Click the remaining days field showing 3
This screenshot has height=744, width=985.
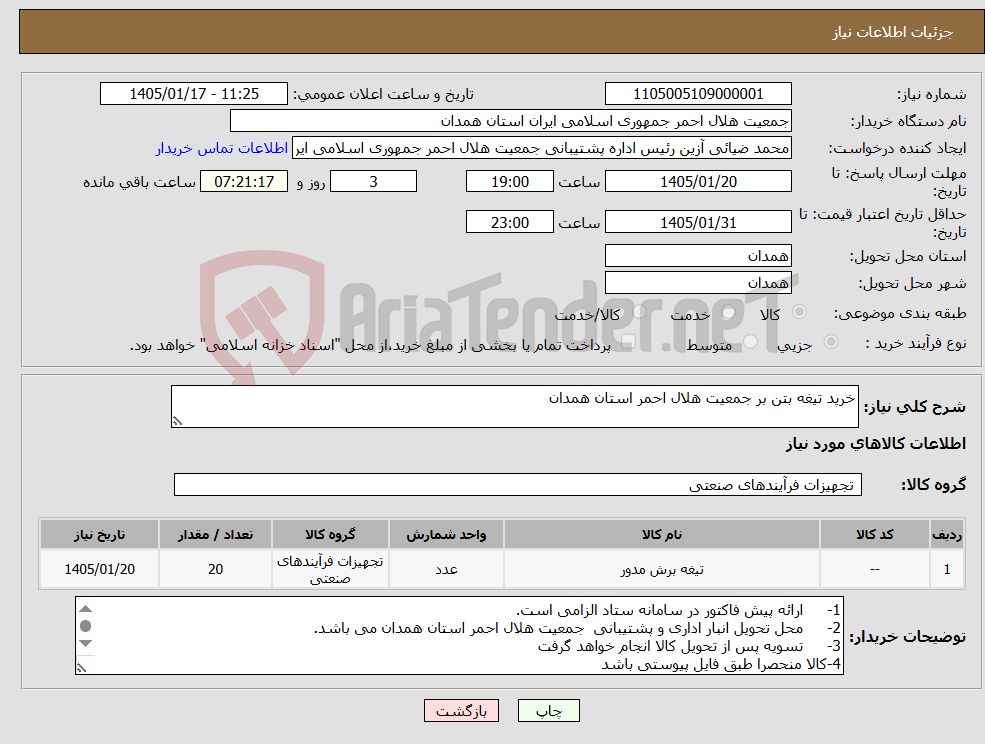point(373,182)
